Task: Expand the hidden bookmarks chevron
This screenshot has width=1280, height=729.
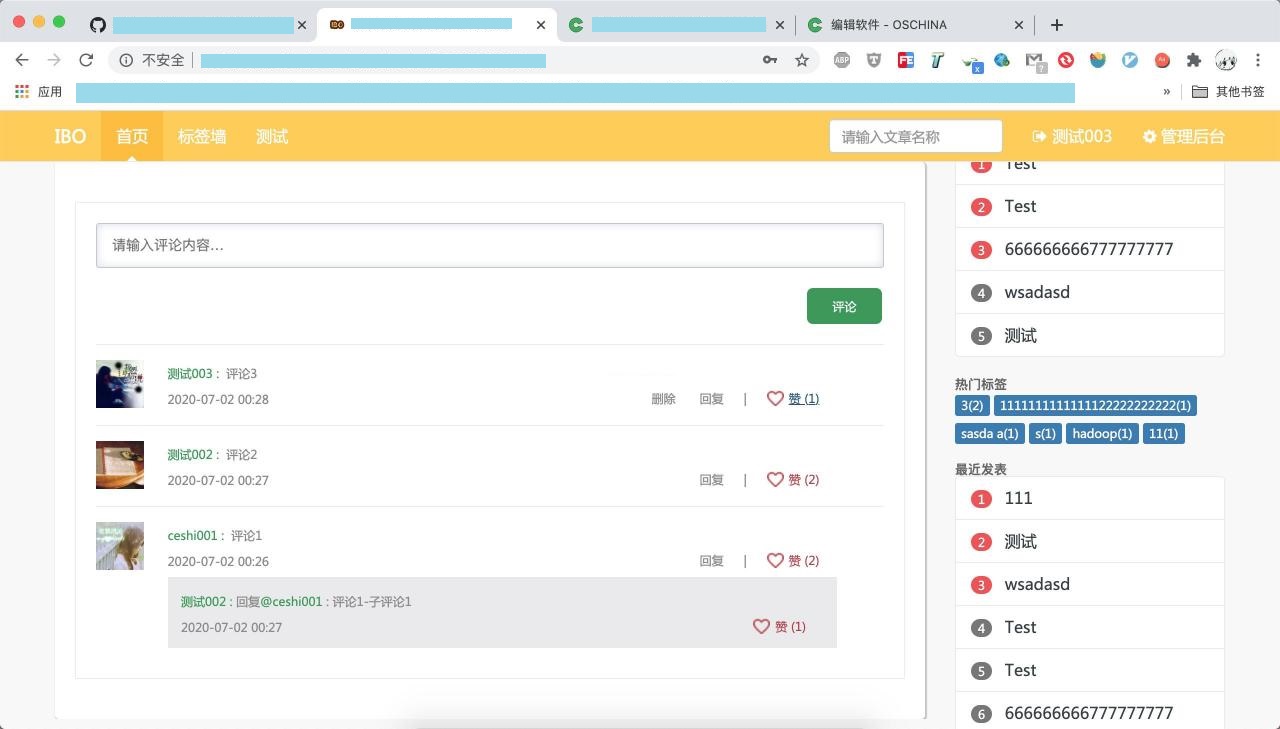Action: (1166, 92)
